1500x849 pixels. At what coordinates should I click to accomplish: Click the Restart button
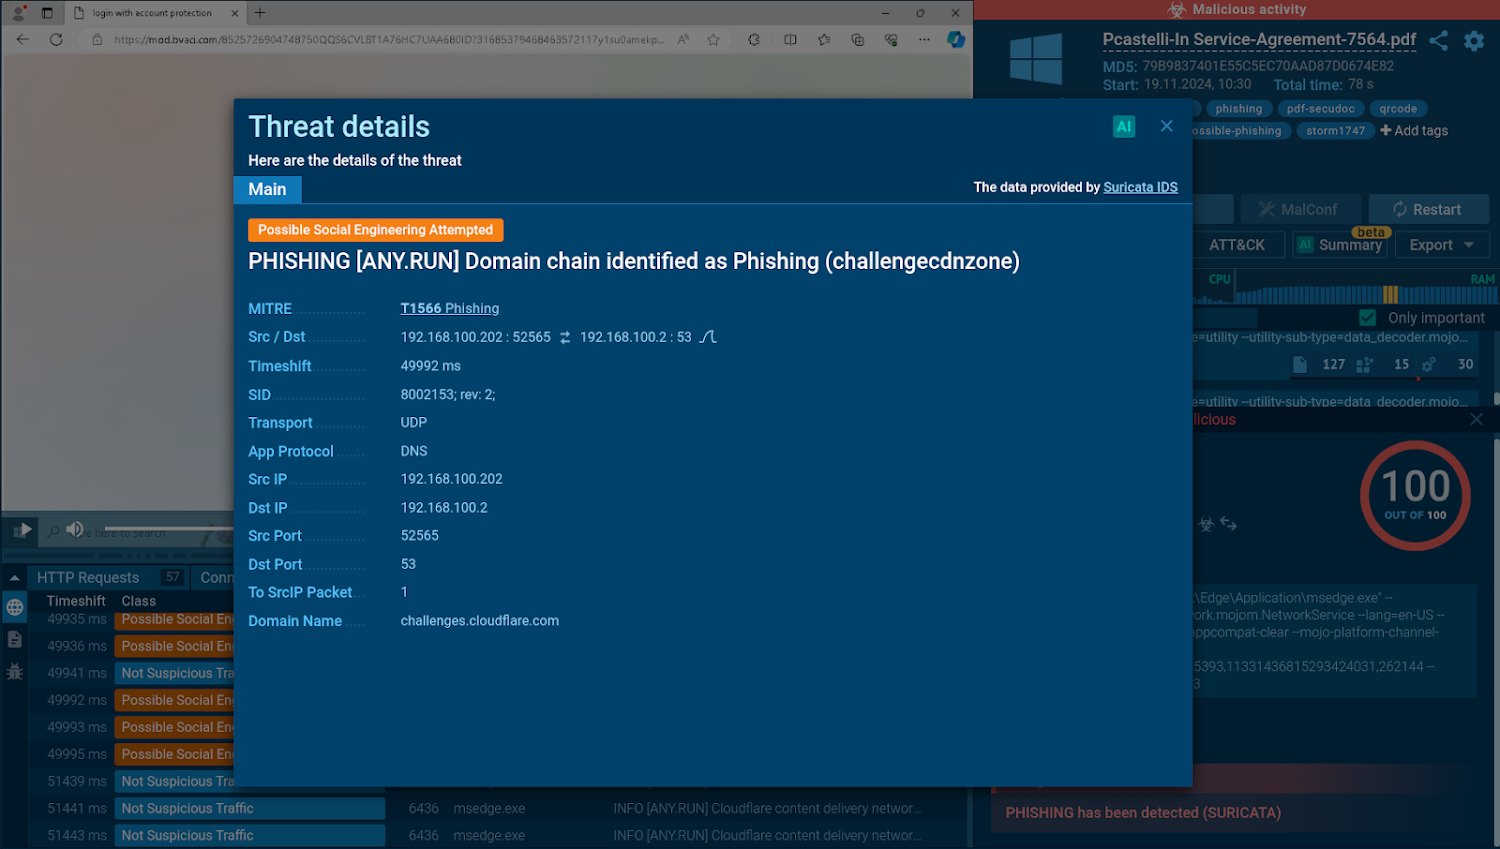coord(1429,209)
